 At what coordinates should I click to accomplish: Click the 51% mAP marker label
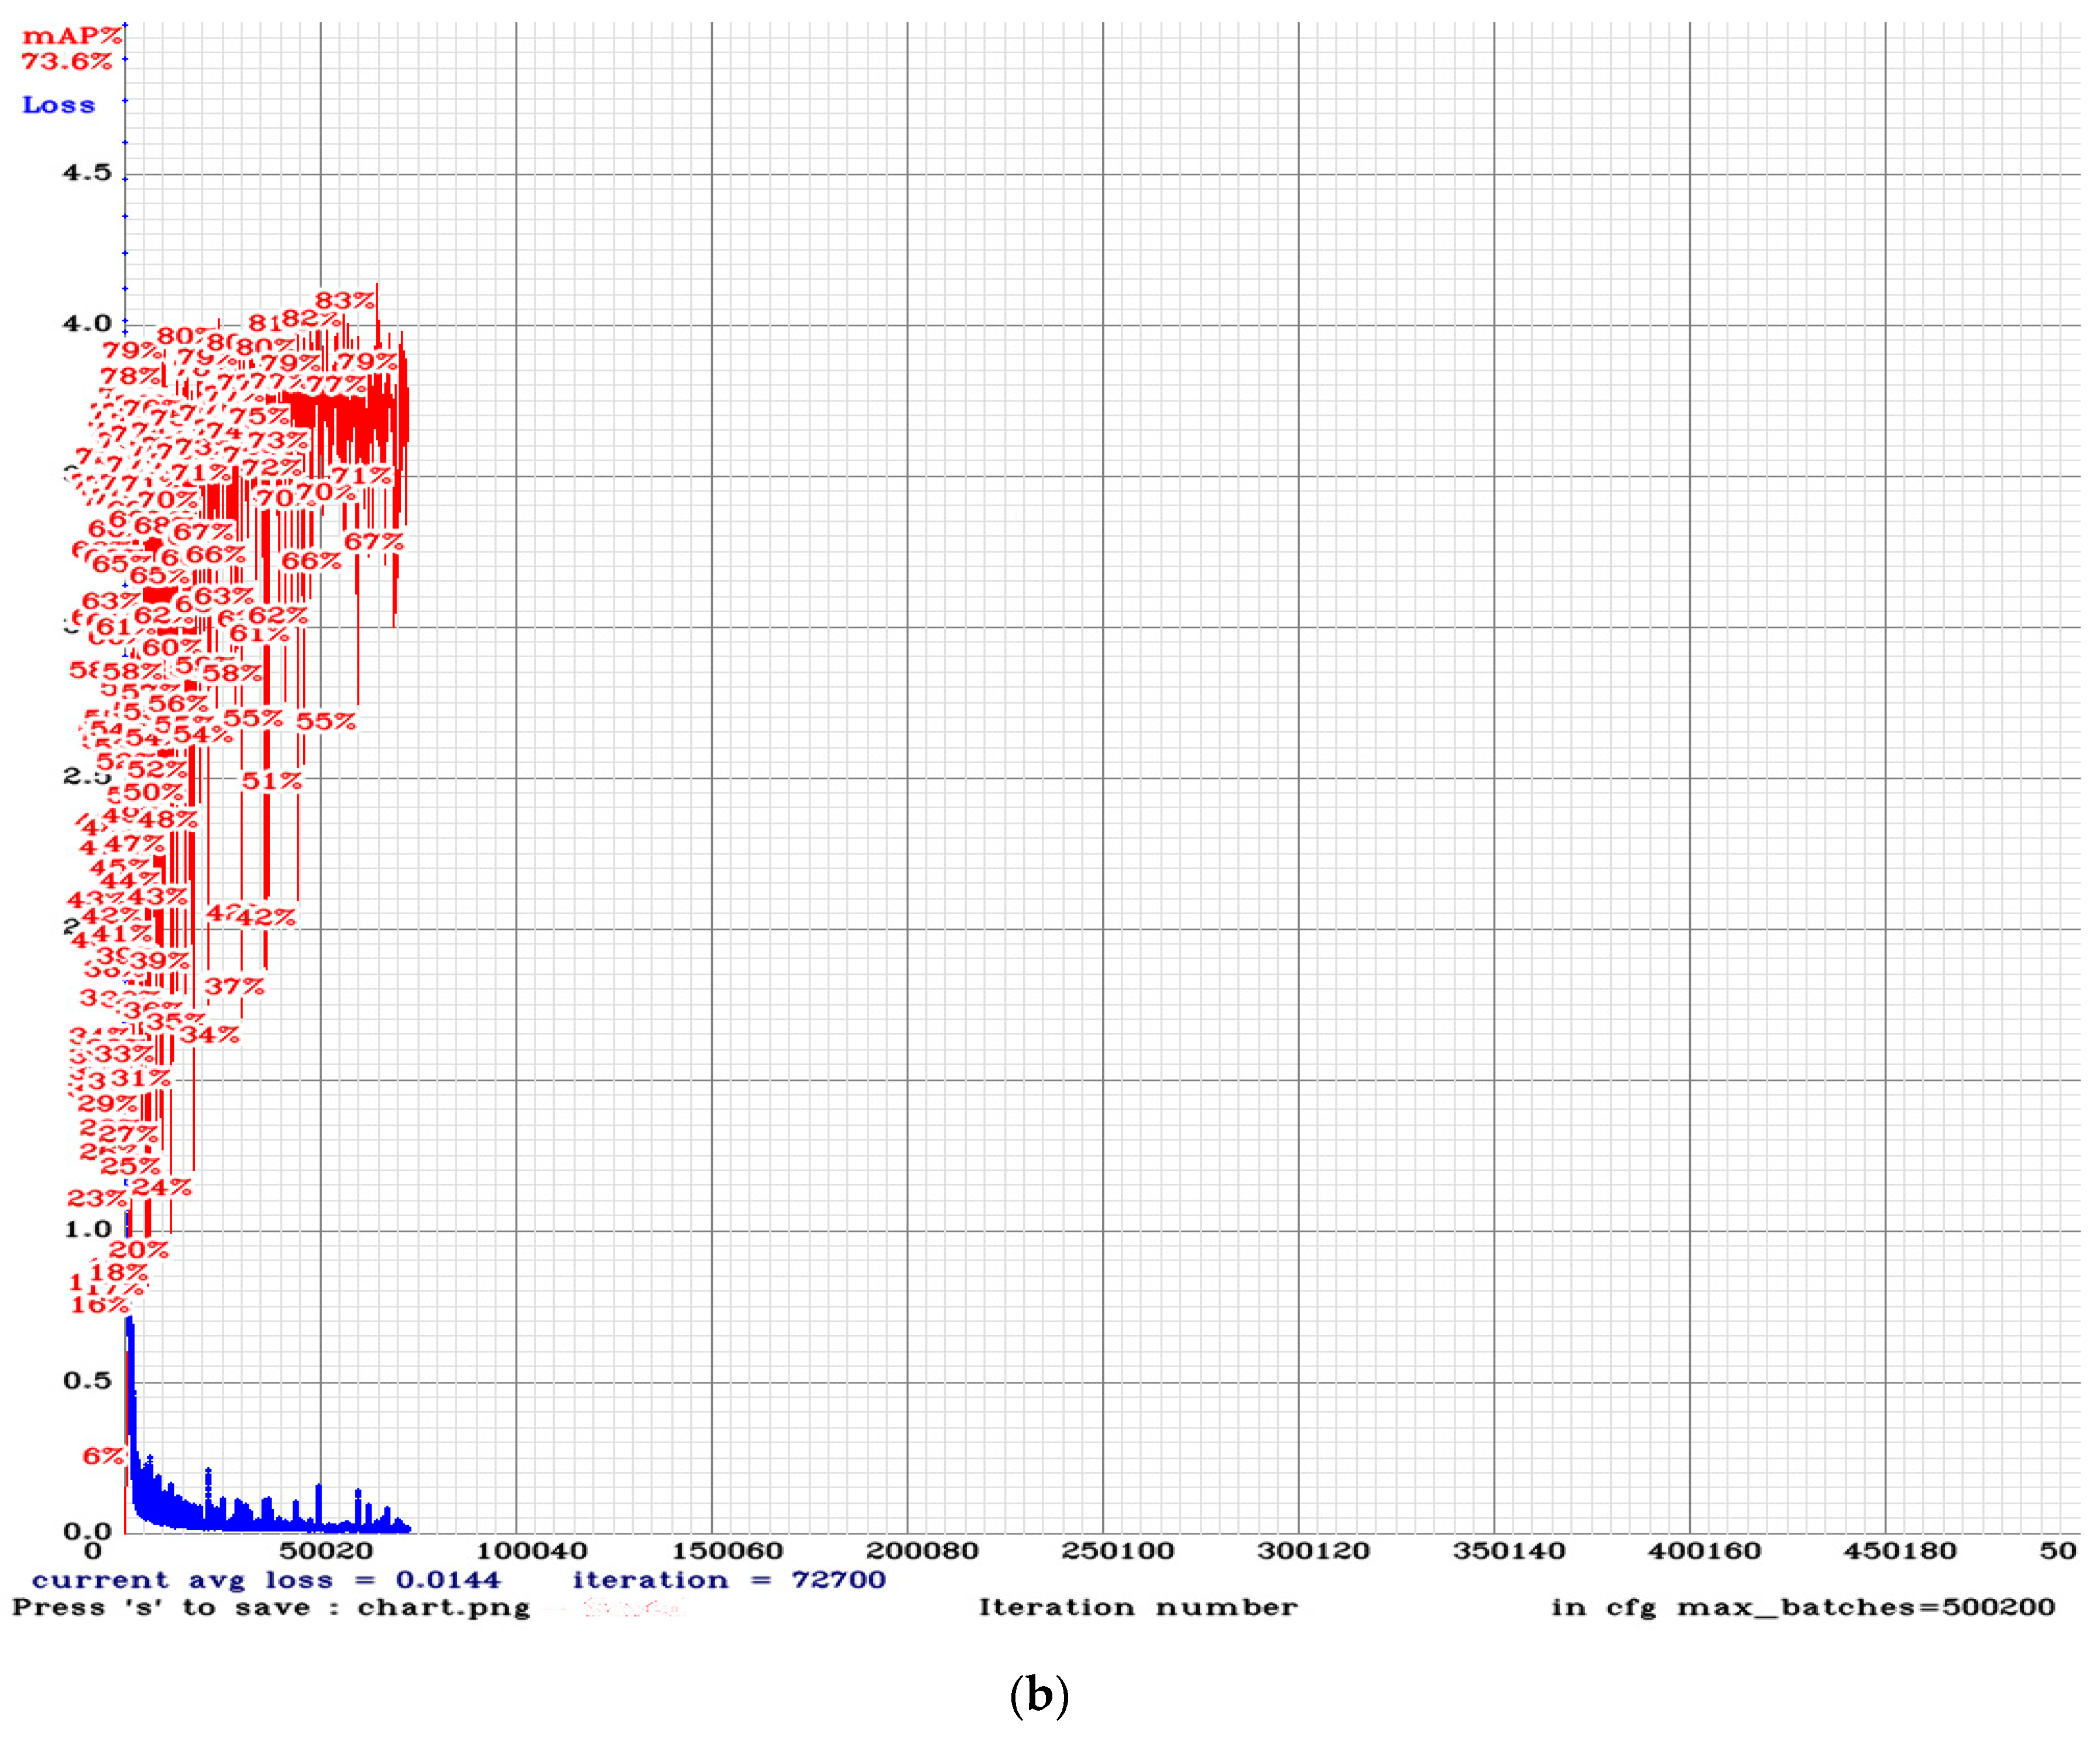point(271,780)
